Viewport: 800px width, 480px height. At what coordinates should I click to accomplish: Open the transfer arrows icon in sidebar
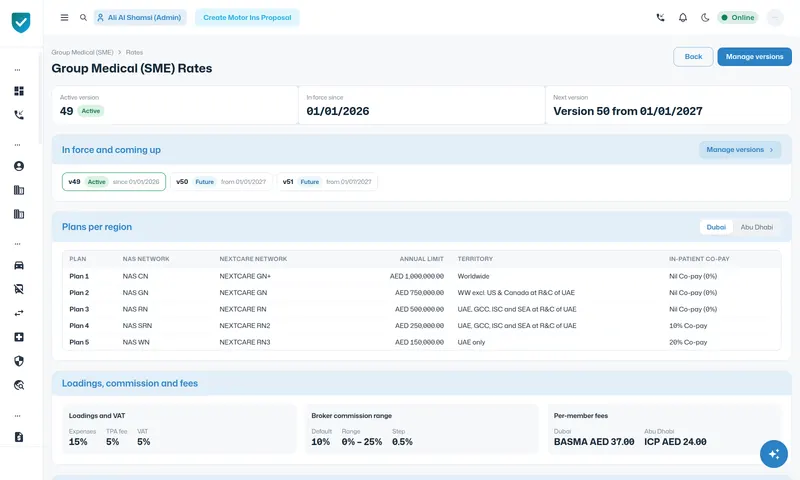(19, 313)
